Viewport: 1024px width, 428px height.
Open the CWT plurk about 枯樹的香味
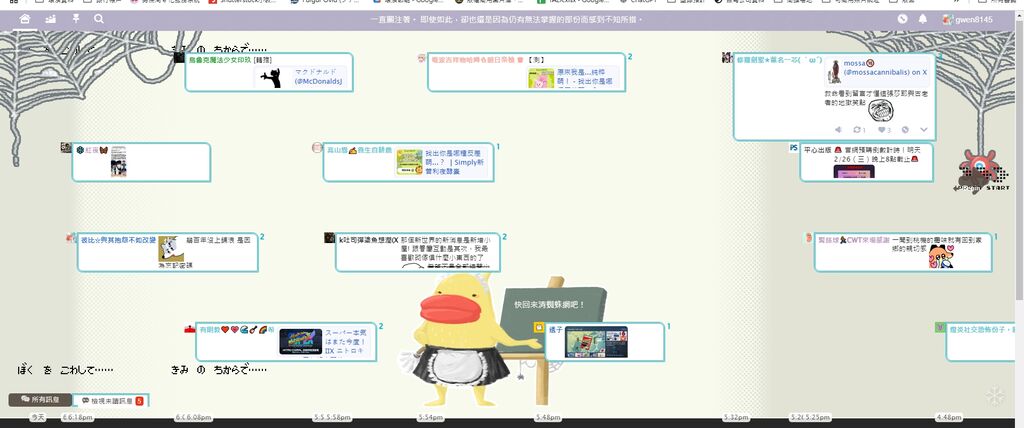[x=903, y=252]
